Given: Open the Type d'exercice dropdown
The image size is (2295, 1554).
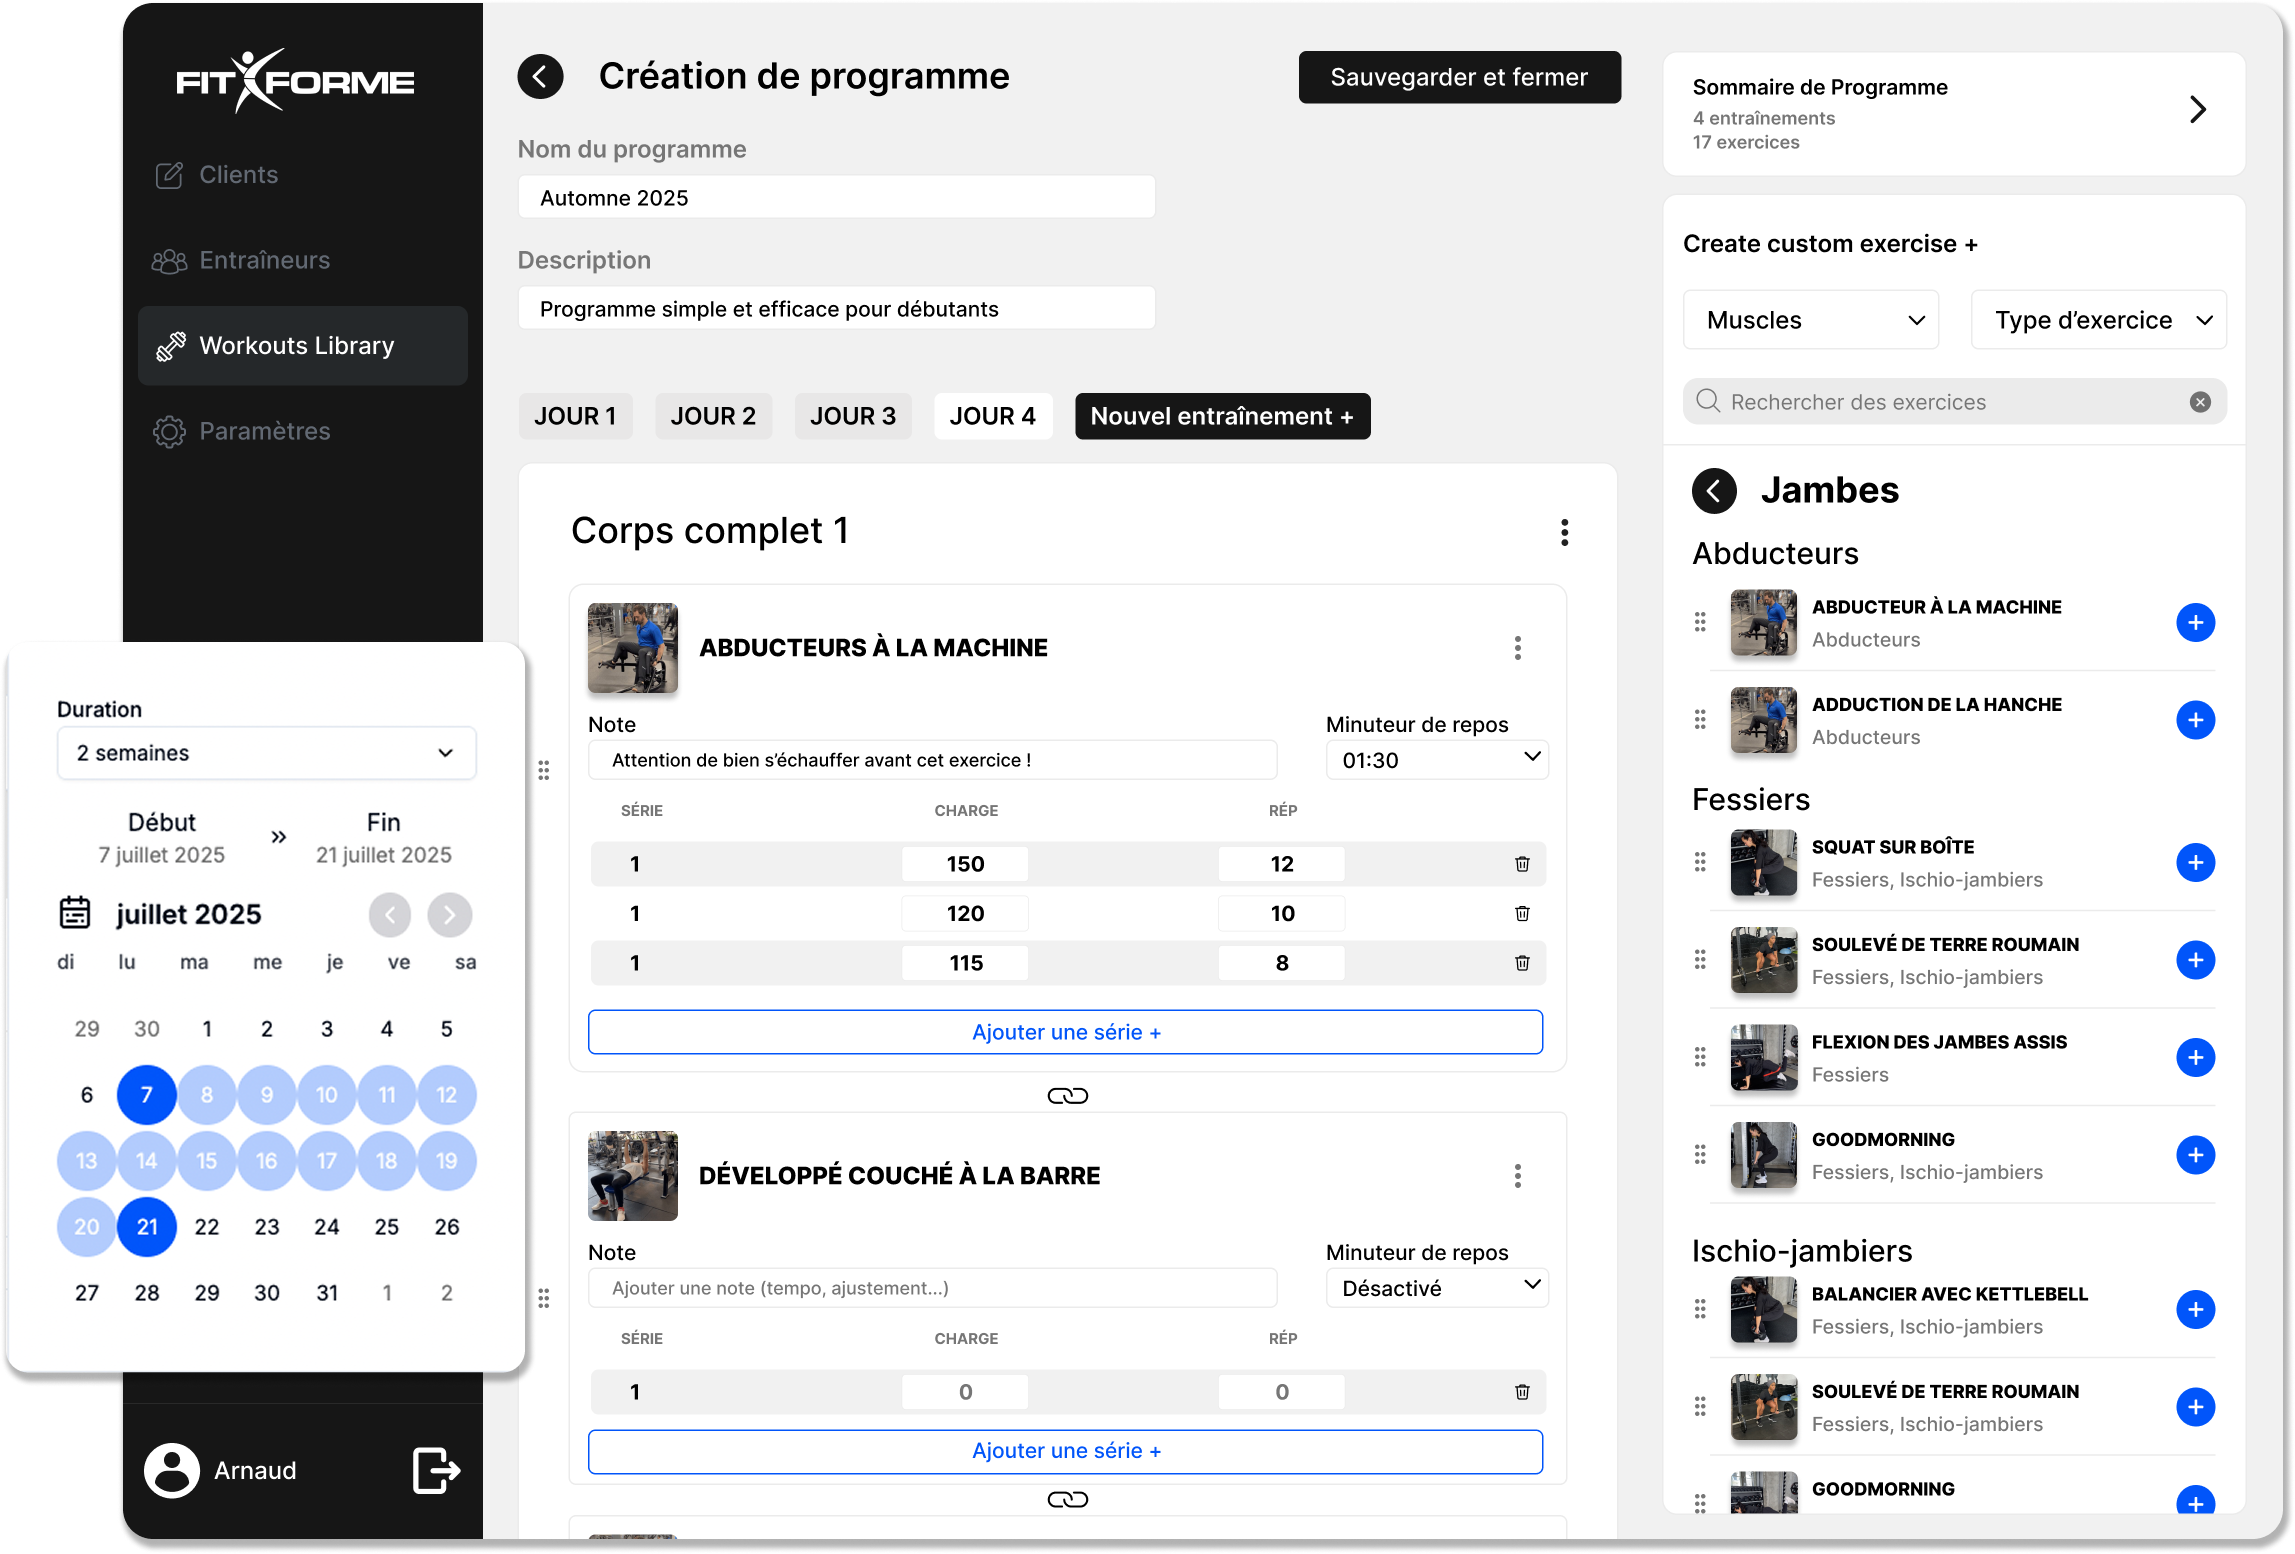Looking at the screenshot, I should (2099, 320).
